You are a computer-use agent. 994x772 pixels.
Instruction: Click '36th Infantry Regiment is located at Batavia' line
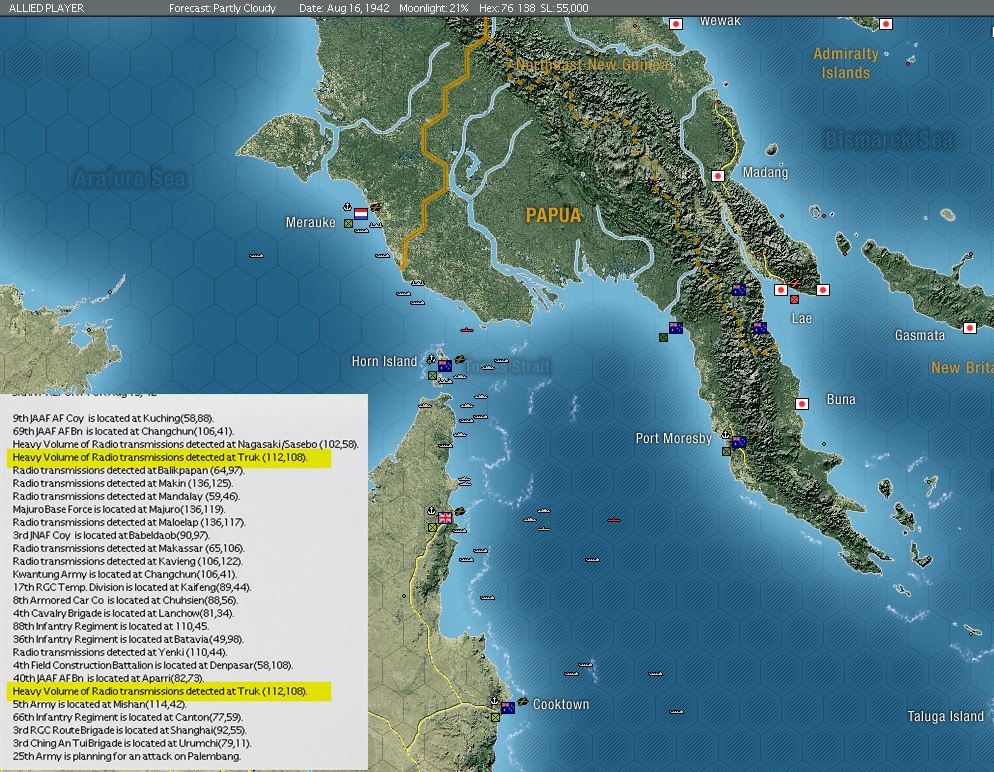tap(128, 640)
